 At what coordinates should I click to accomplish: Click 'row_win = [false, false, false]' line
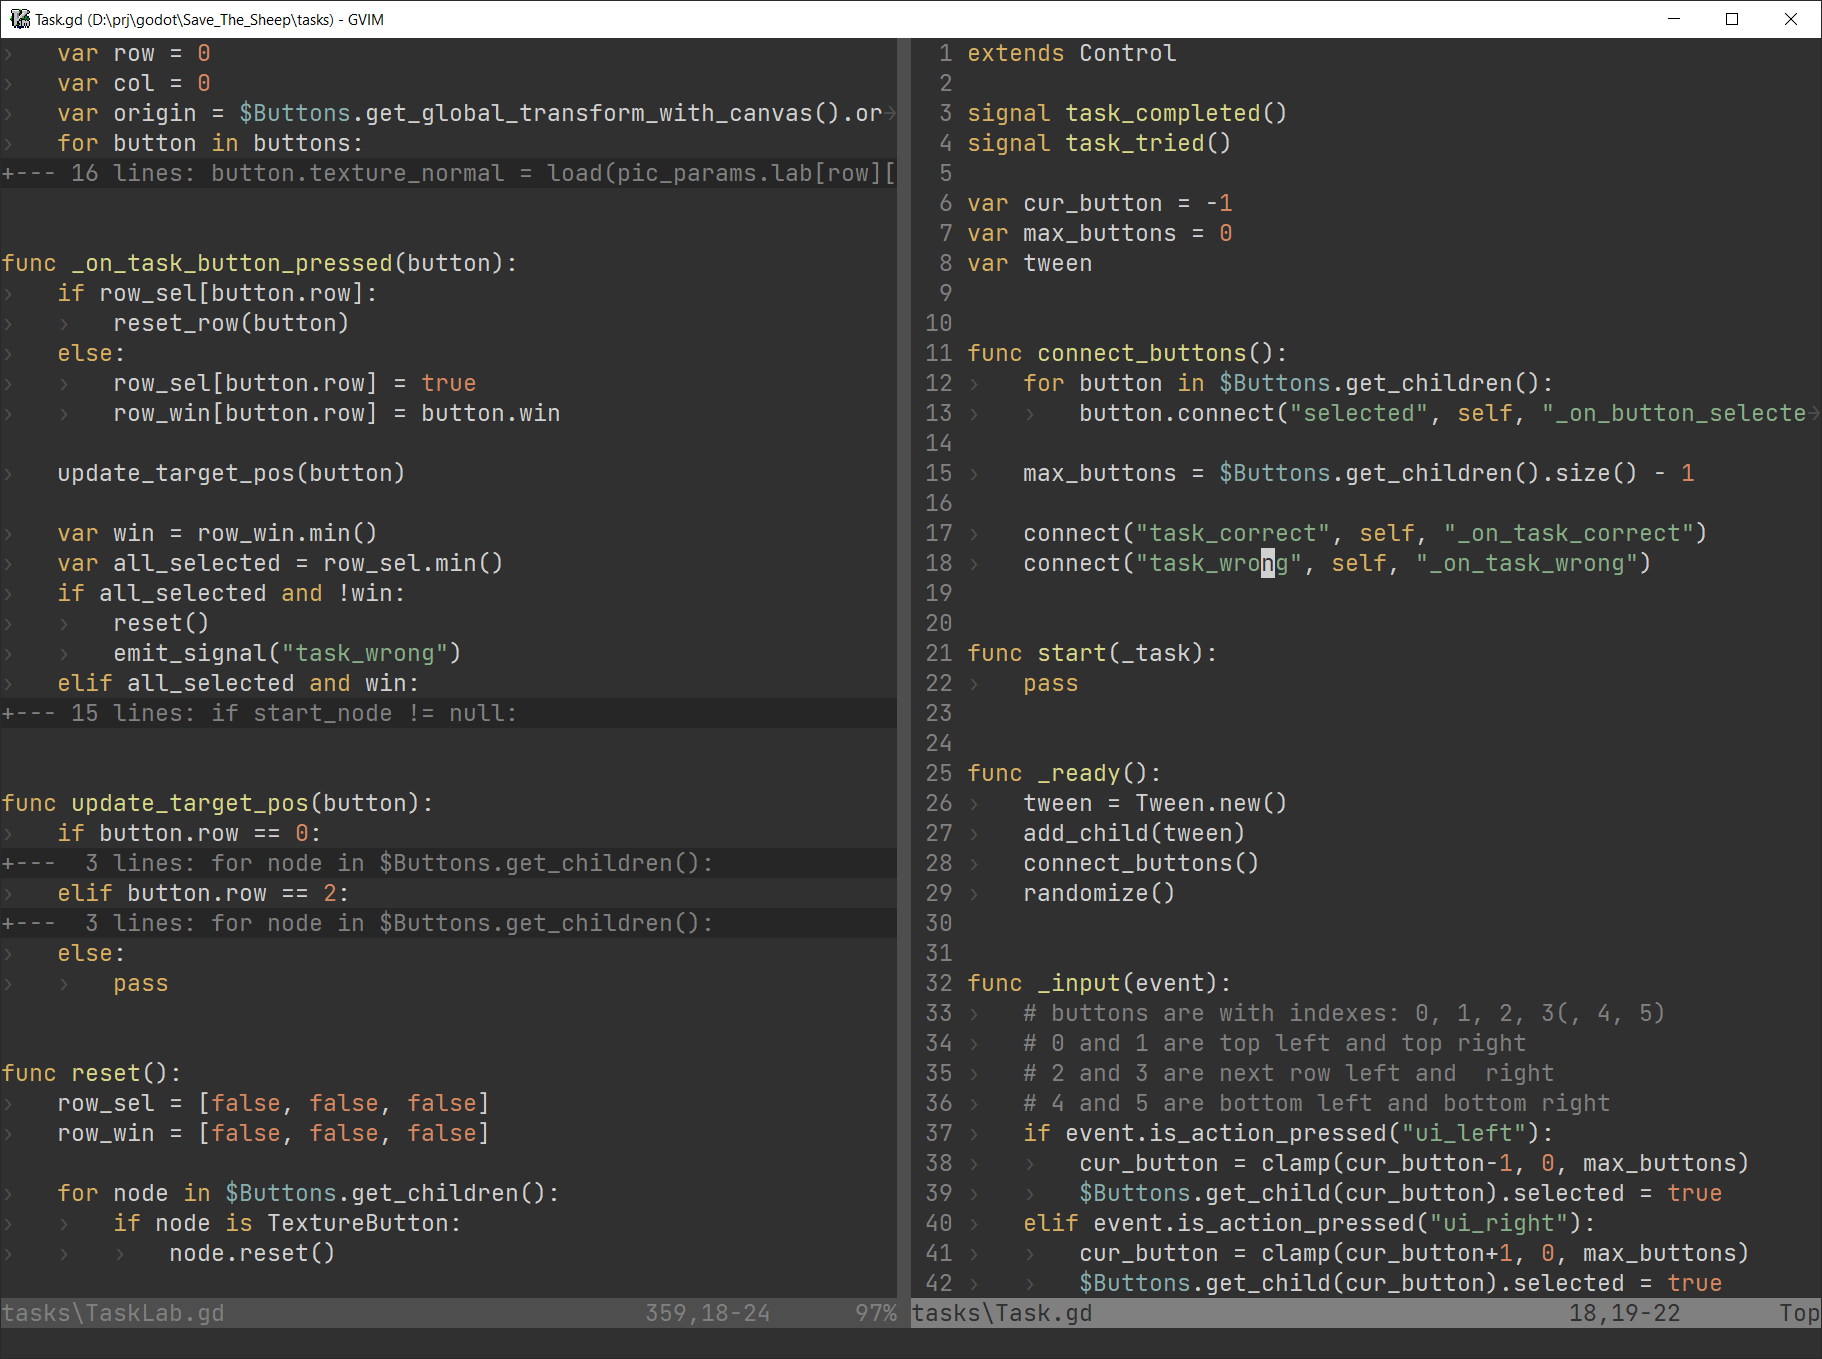[273, 1133]
